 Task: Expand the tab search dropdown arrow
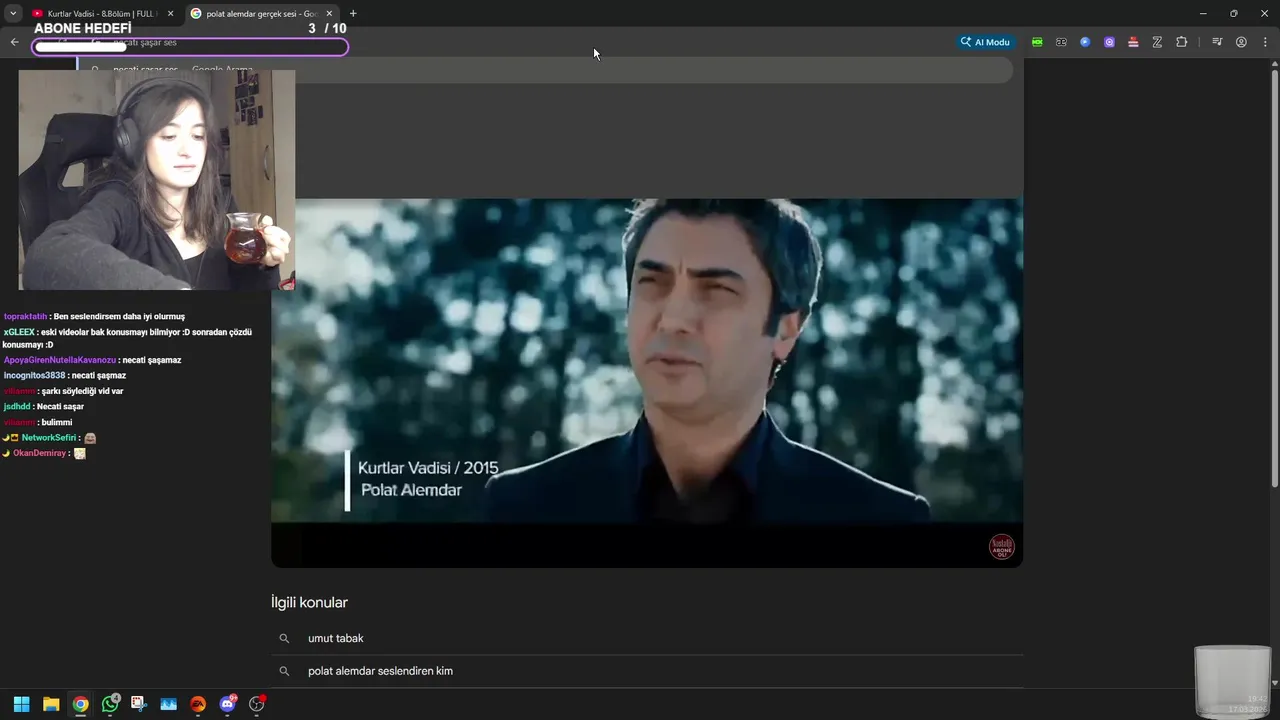[x=13, y=13]
